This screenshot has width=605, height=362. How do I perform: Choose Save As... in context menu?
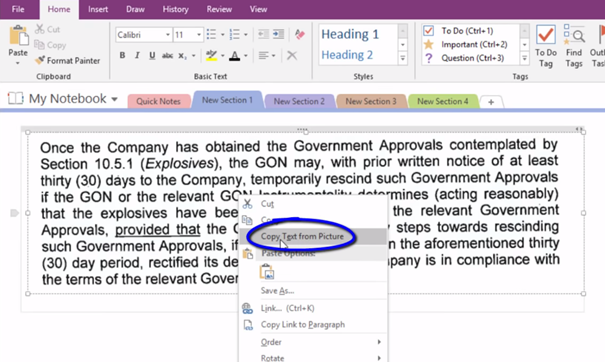[313, 291]
